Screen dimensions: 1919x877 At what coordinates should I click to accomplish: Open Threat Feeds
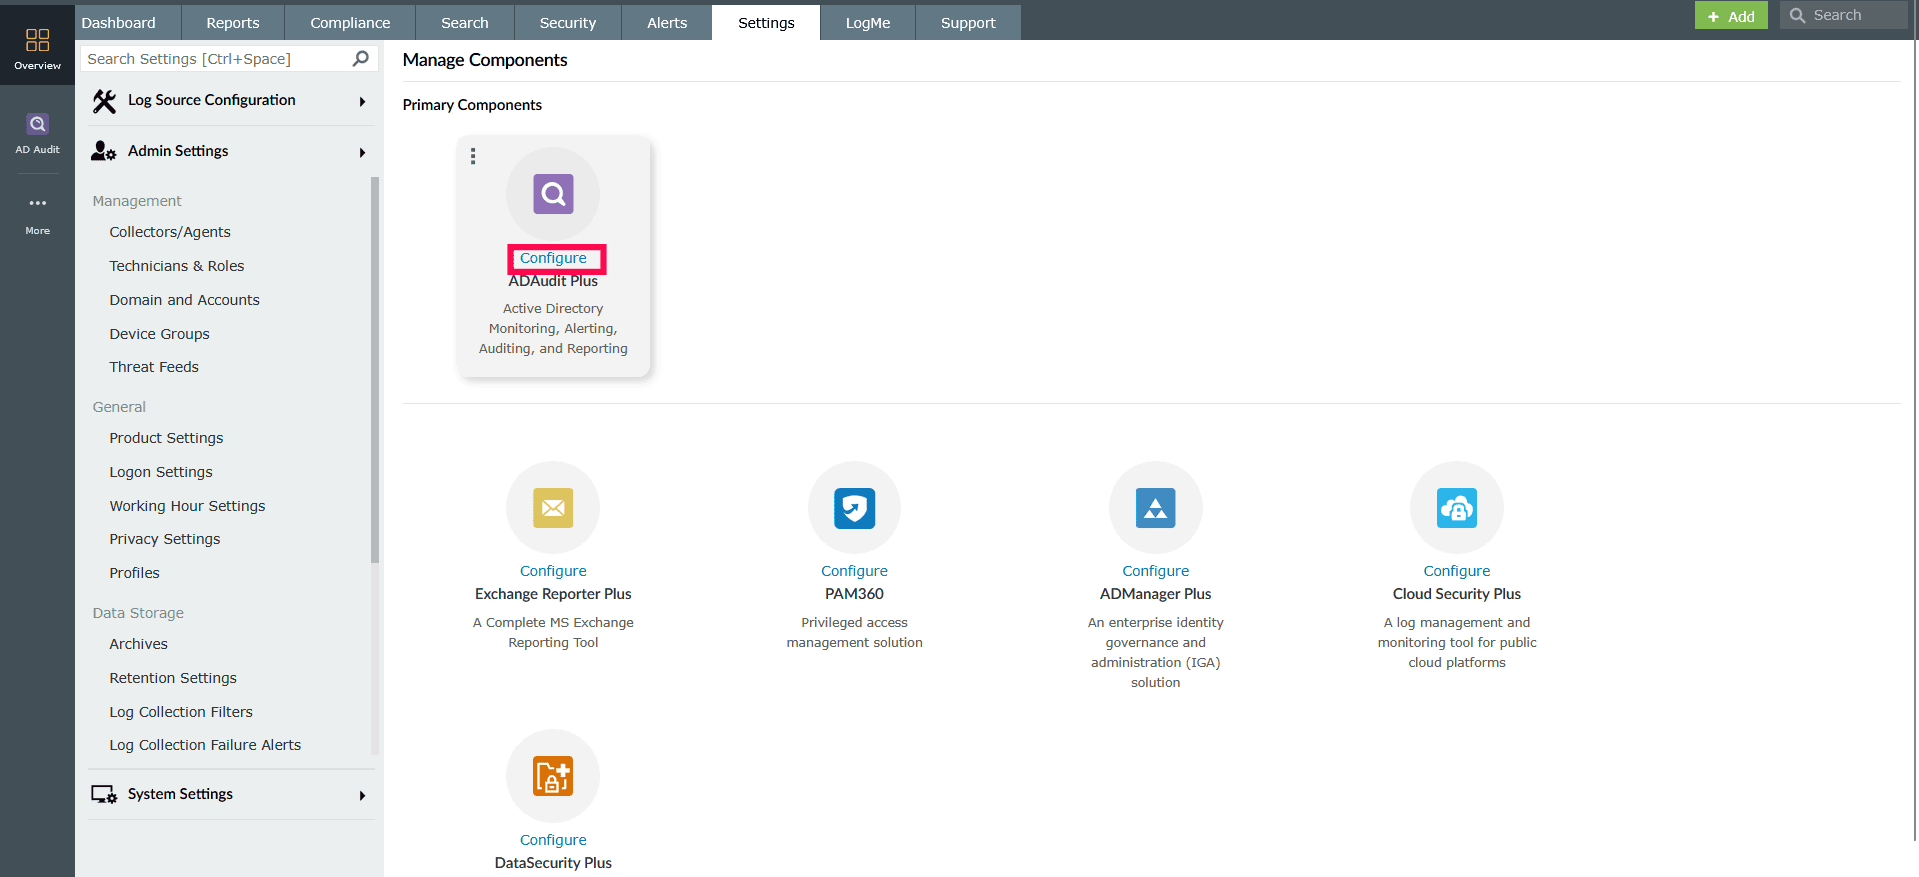coord(154,367)
